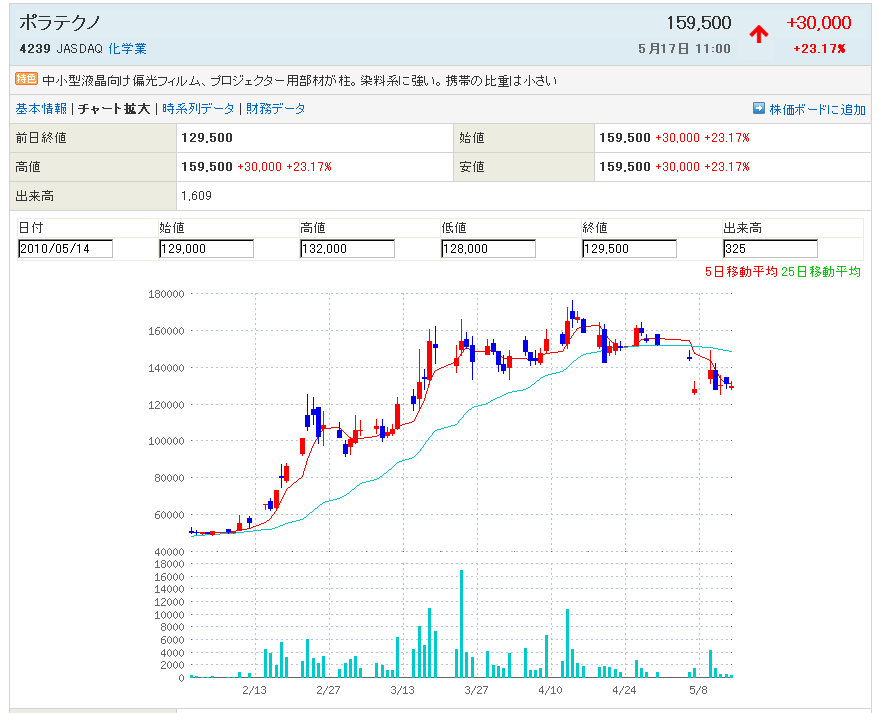The image size is (879, 713).
Task: Click the ポラテクノ company name heading
Action: point(60,22)
